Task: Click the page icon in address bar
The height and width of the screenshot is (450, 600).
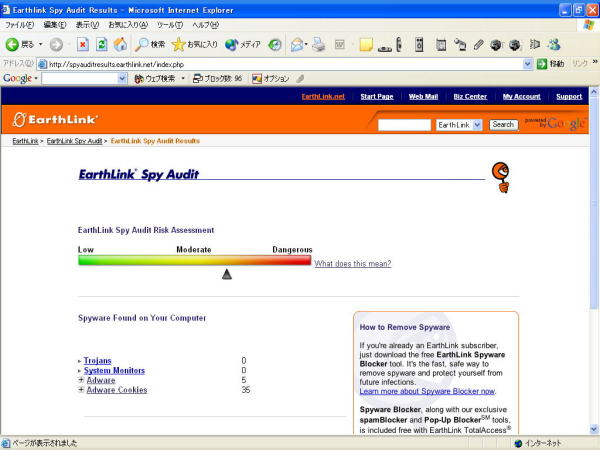Action: point(42,64)
